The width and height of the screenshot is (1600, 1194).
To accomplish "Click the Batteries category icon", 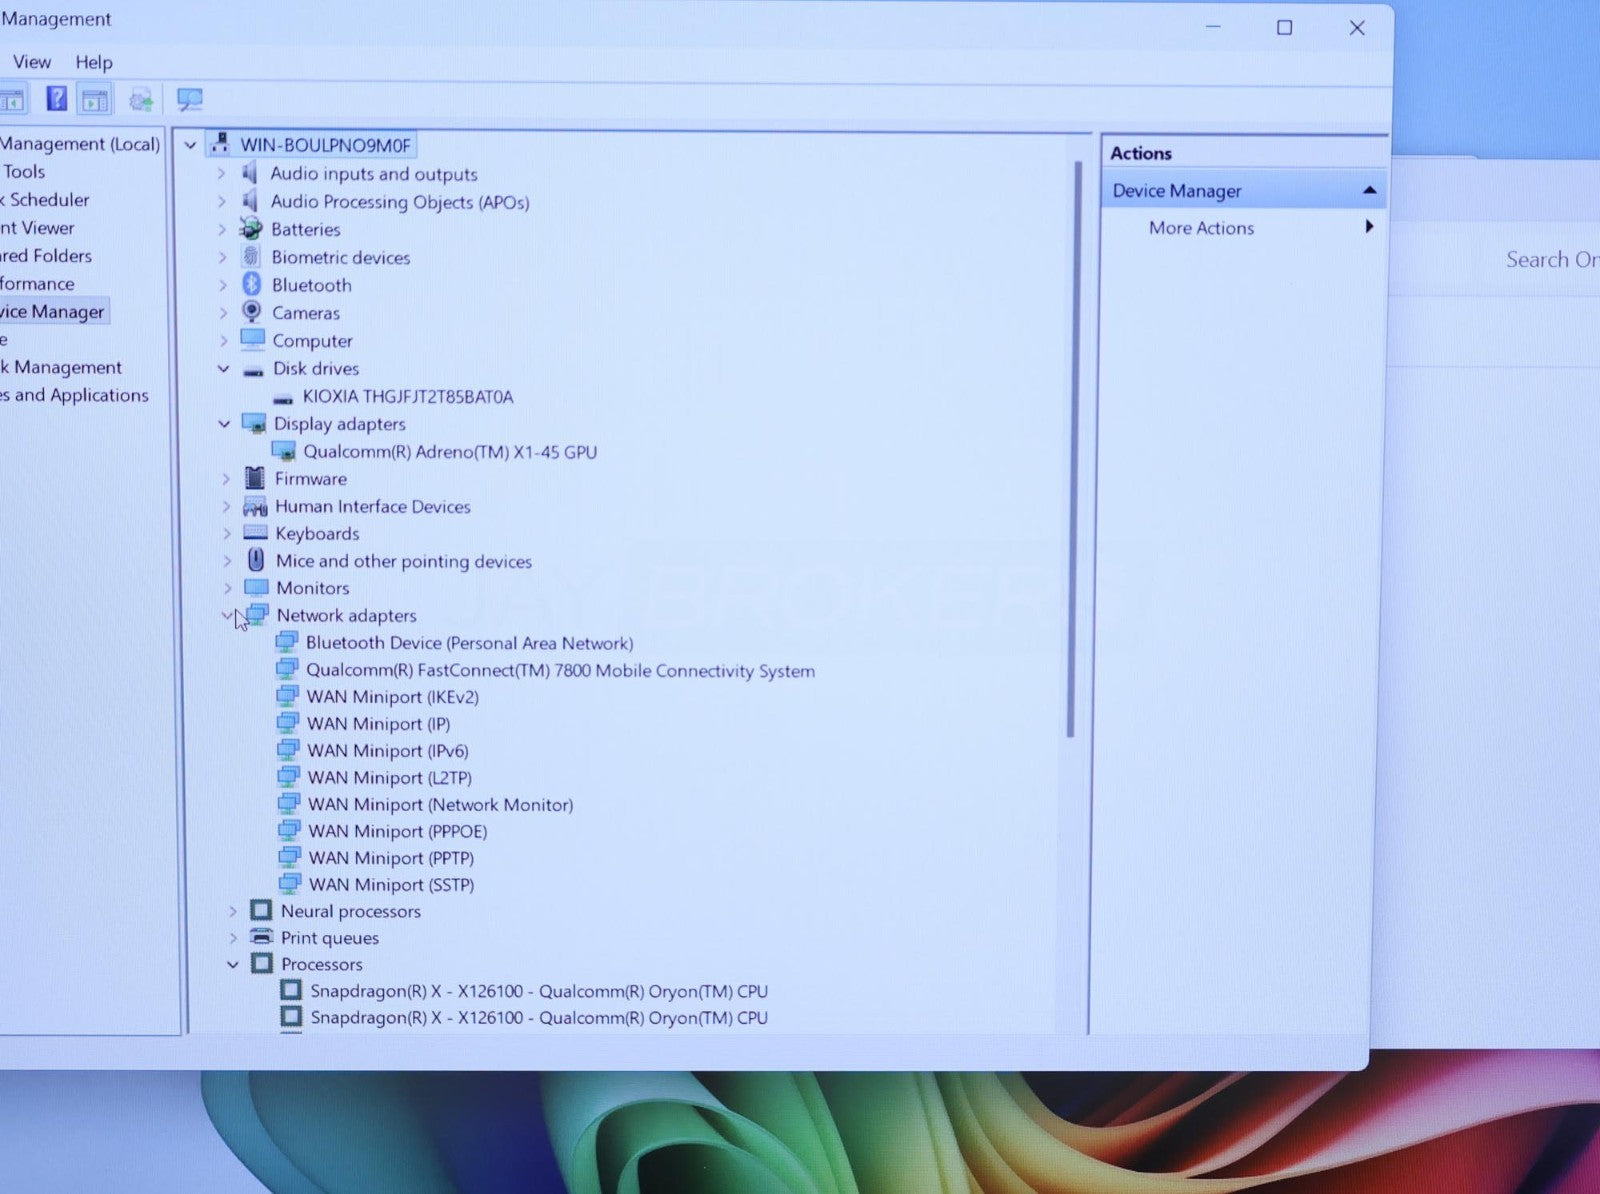I will 251,229.
